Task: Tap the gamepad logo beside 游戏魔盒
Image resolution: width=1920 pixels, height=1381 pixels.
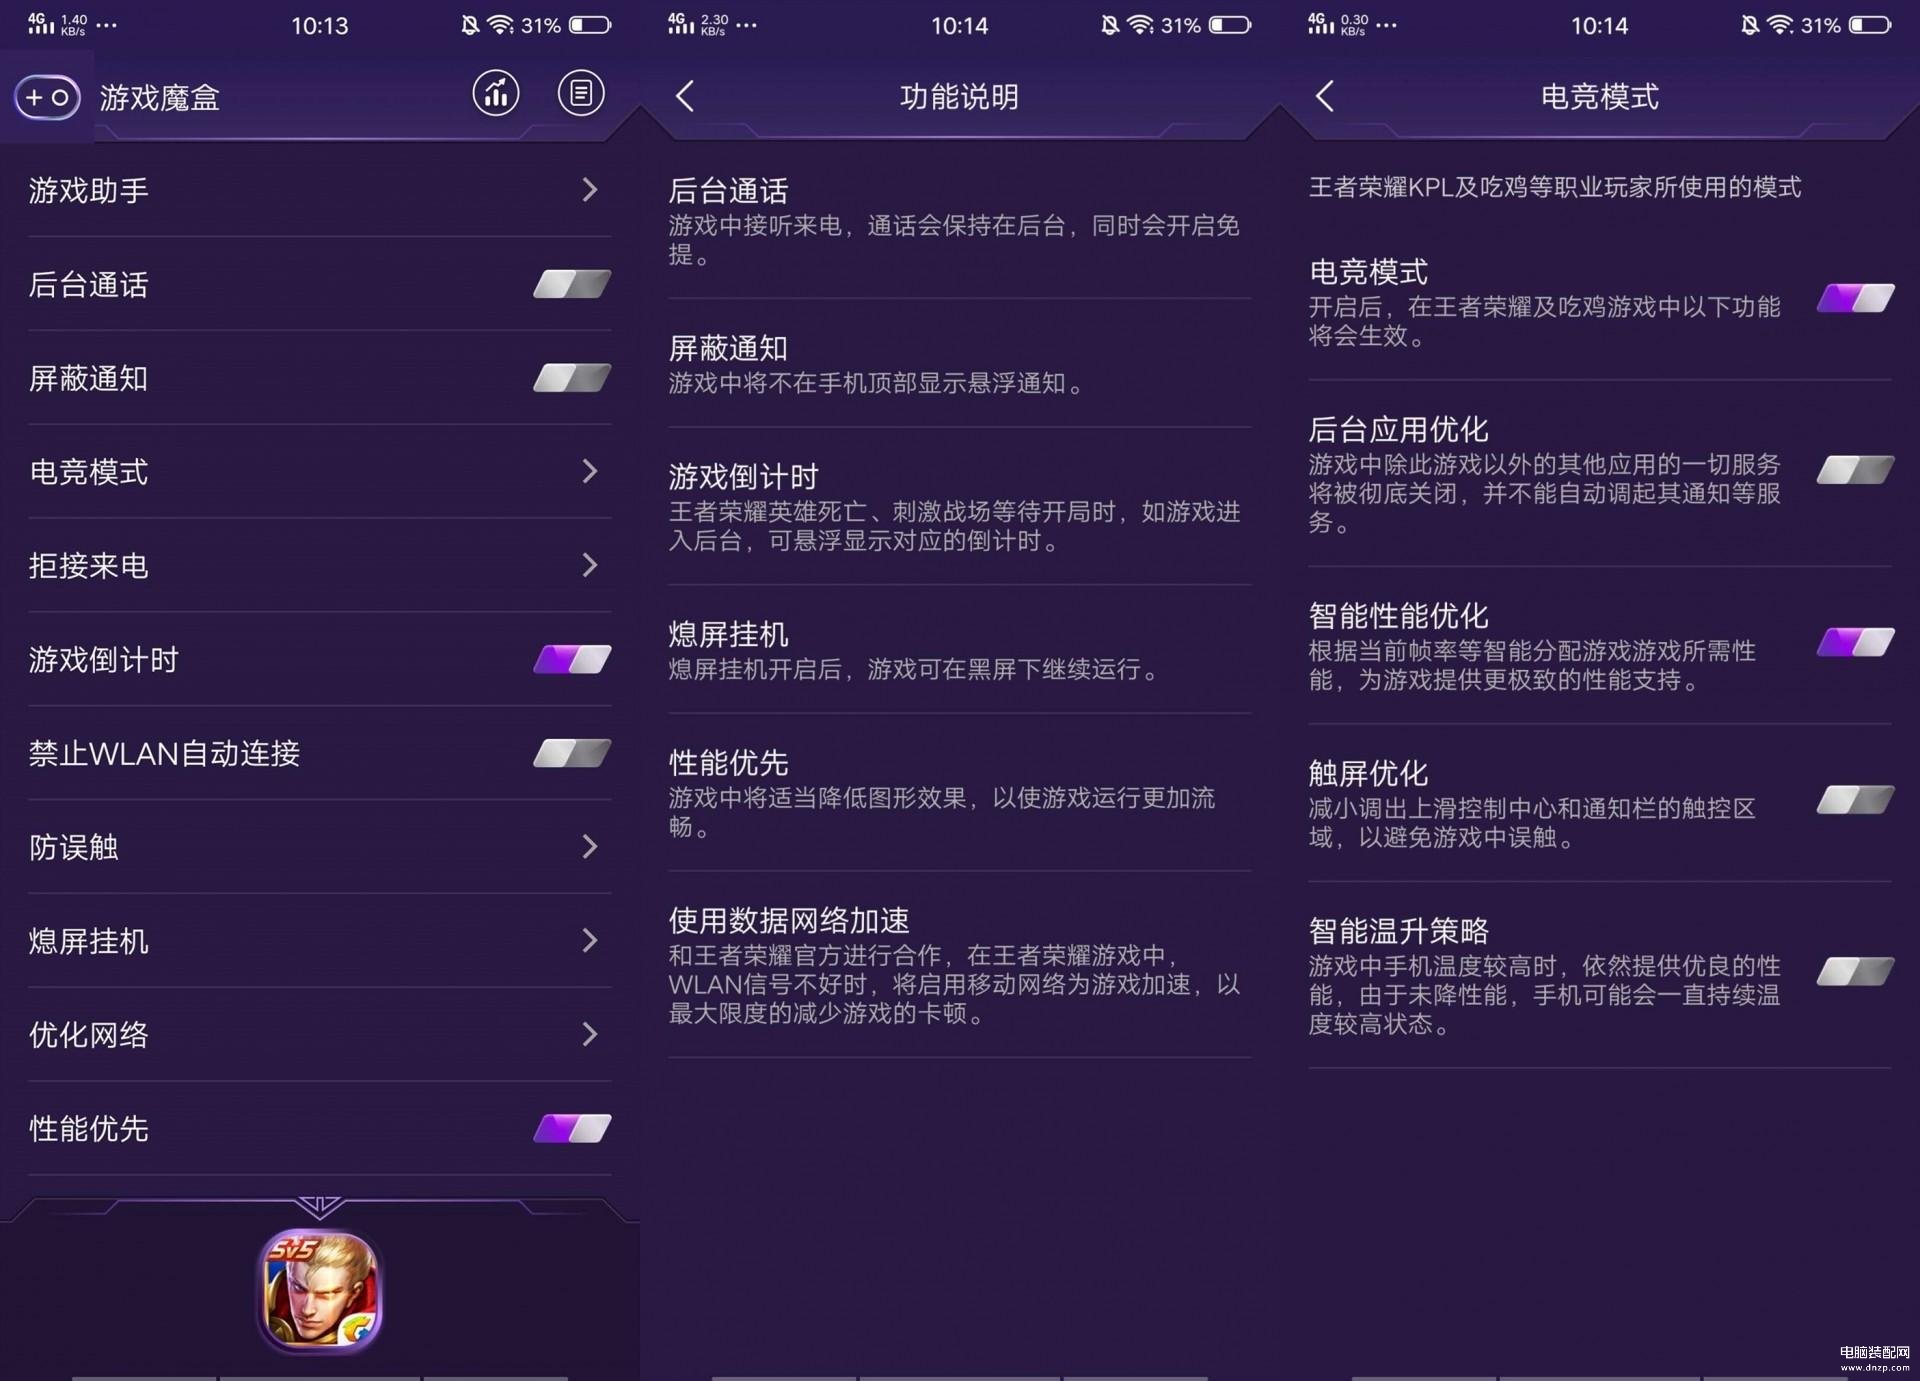Action: pyautogui.click(x=47, y=97)
